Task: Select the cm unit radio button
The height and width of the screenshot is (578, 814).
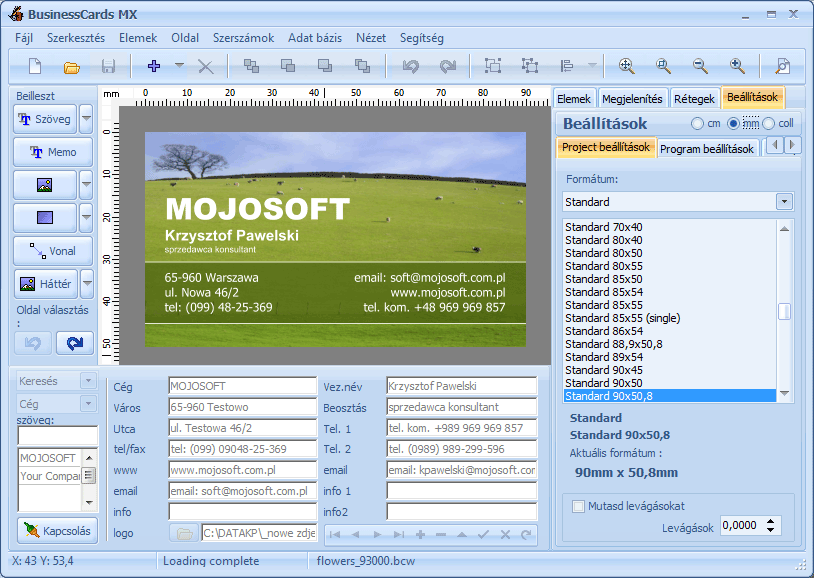Action: tap(697, 124)
